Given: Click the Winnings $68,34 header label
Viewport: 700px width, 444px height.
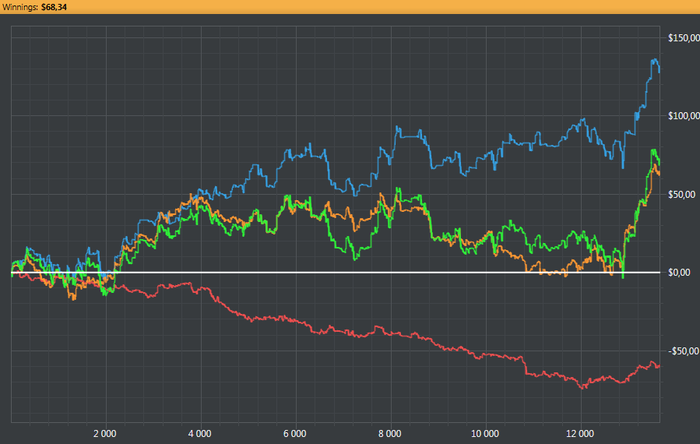Looking at the screenshot, I should click(x=35, y=7).
